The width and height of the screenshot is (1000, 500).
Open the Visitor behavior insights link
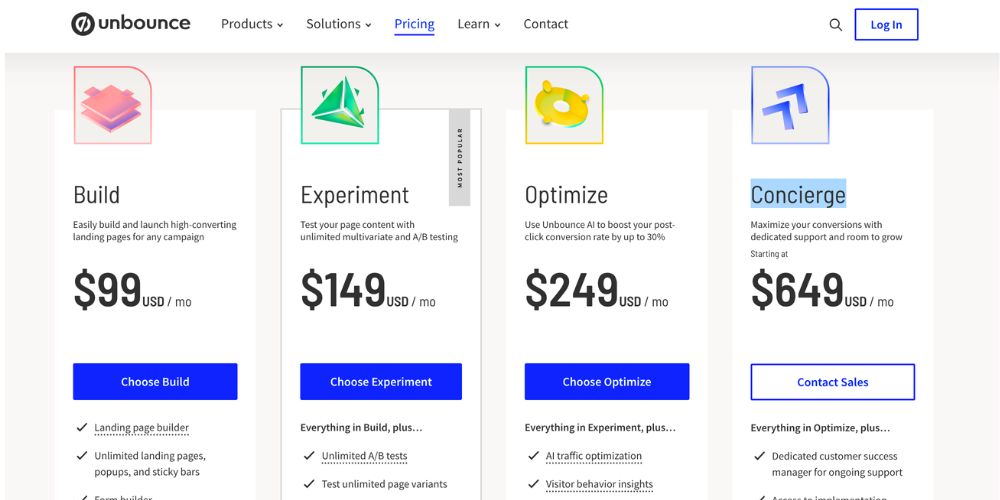pos(599,485)
